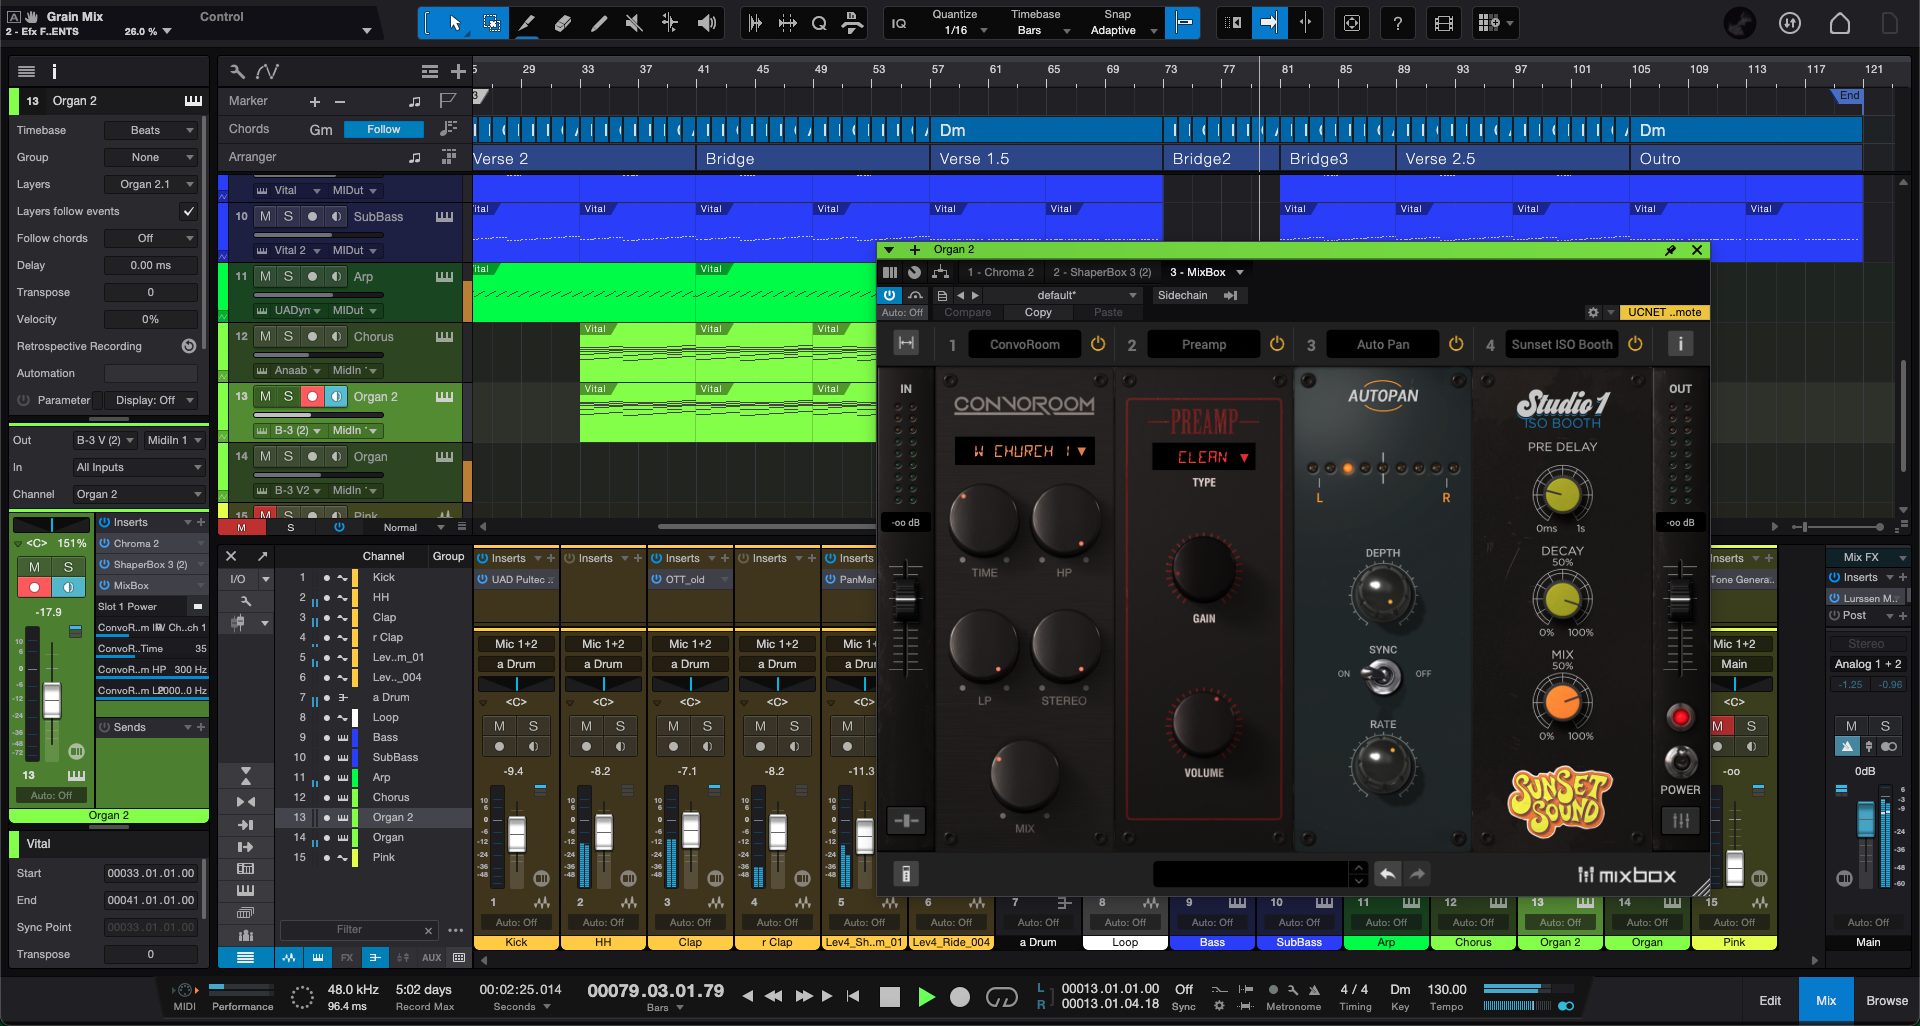
Task: Click MixBox undo arrow
Action: (1387, 874)
